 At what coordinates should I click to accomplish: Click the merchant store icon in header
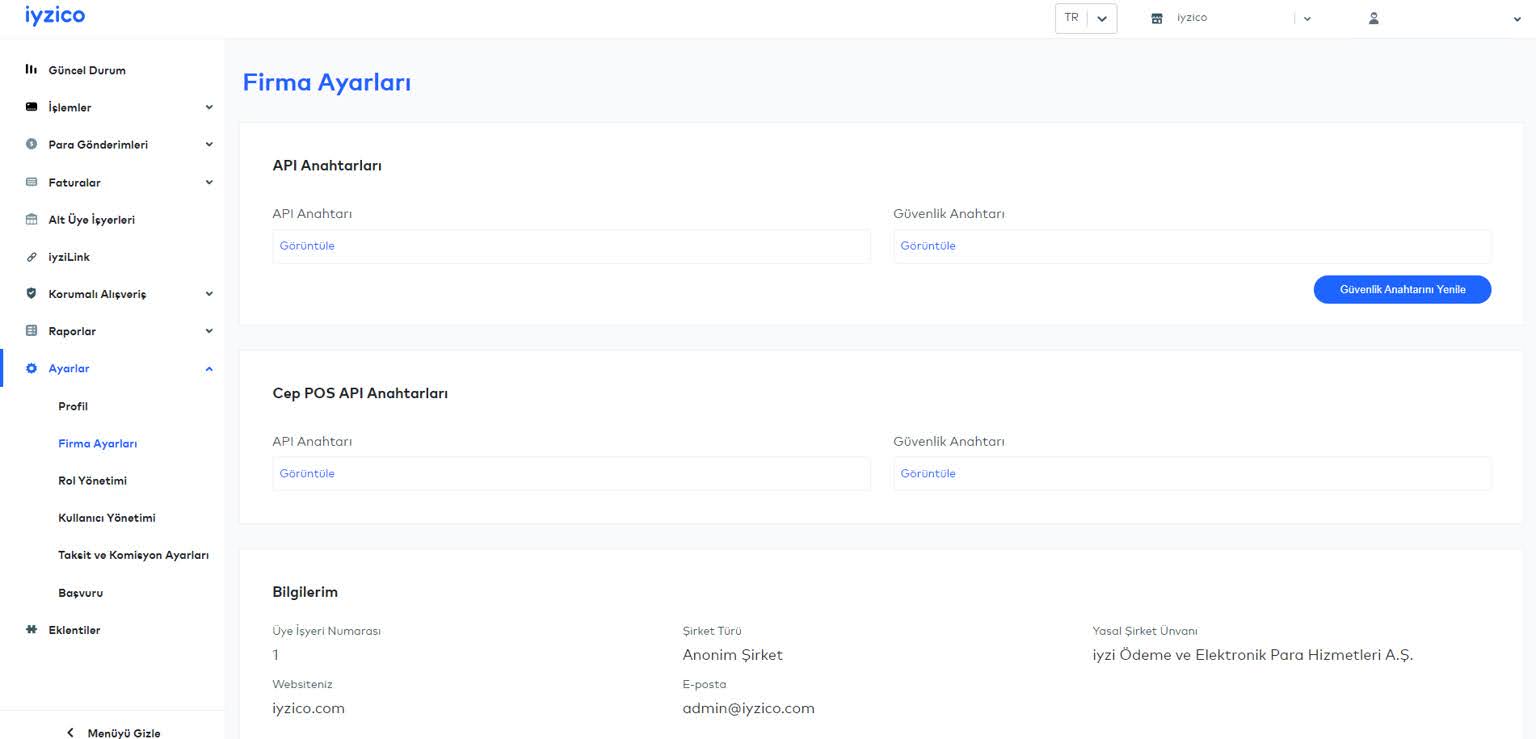(x=1157, y=18)
